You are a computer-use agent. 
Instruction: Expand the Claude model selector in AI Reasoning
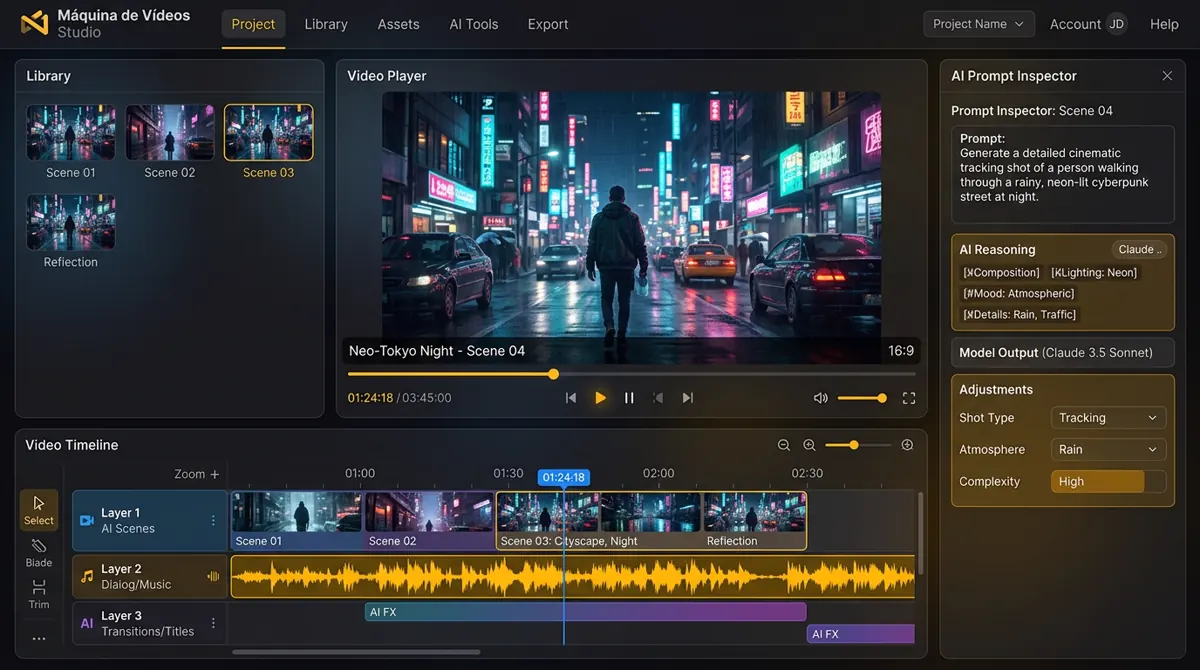[1140, 250]
